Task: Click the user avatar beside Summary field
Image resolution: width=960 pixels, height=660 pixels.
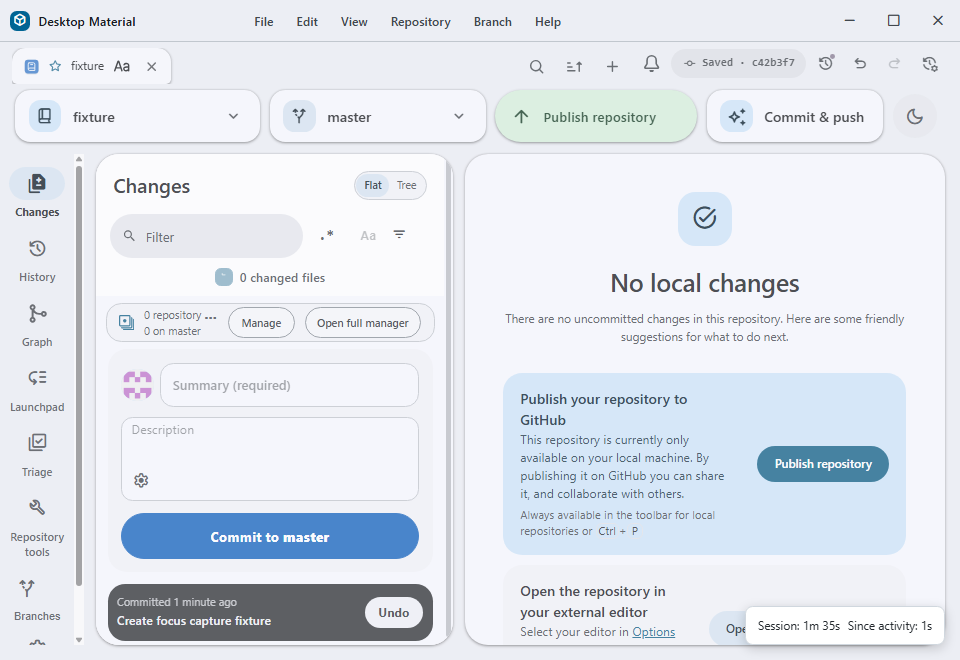Action: [138, 385]
